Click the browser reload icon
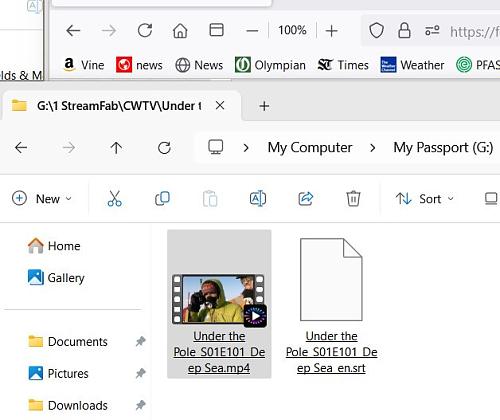Screen dimensions: 500x420 (145, 31)
